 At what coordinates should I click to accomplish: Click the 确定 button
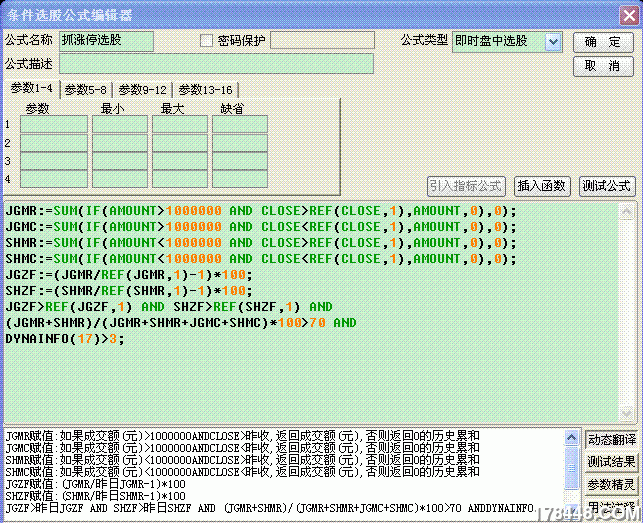(603, 42)
